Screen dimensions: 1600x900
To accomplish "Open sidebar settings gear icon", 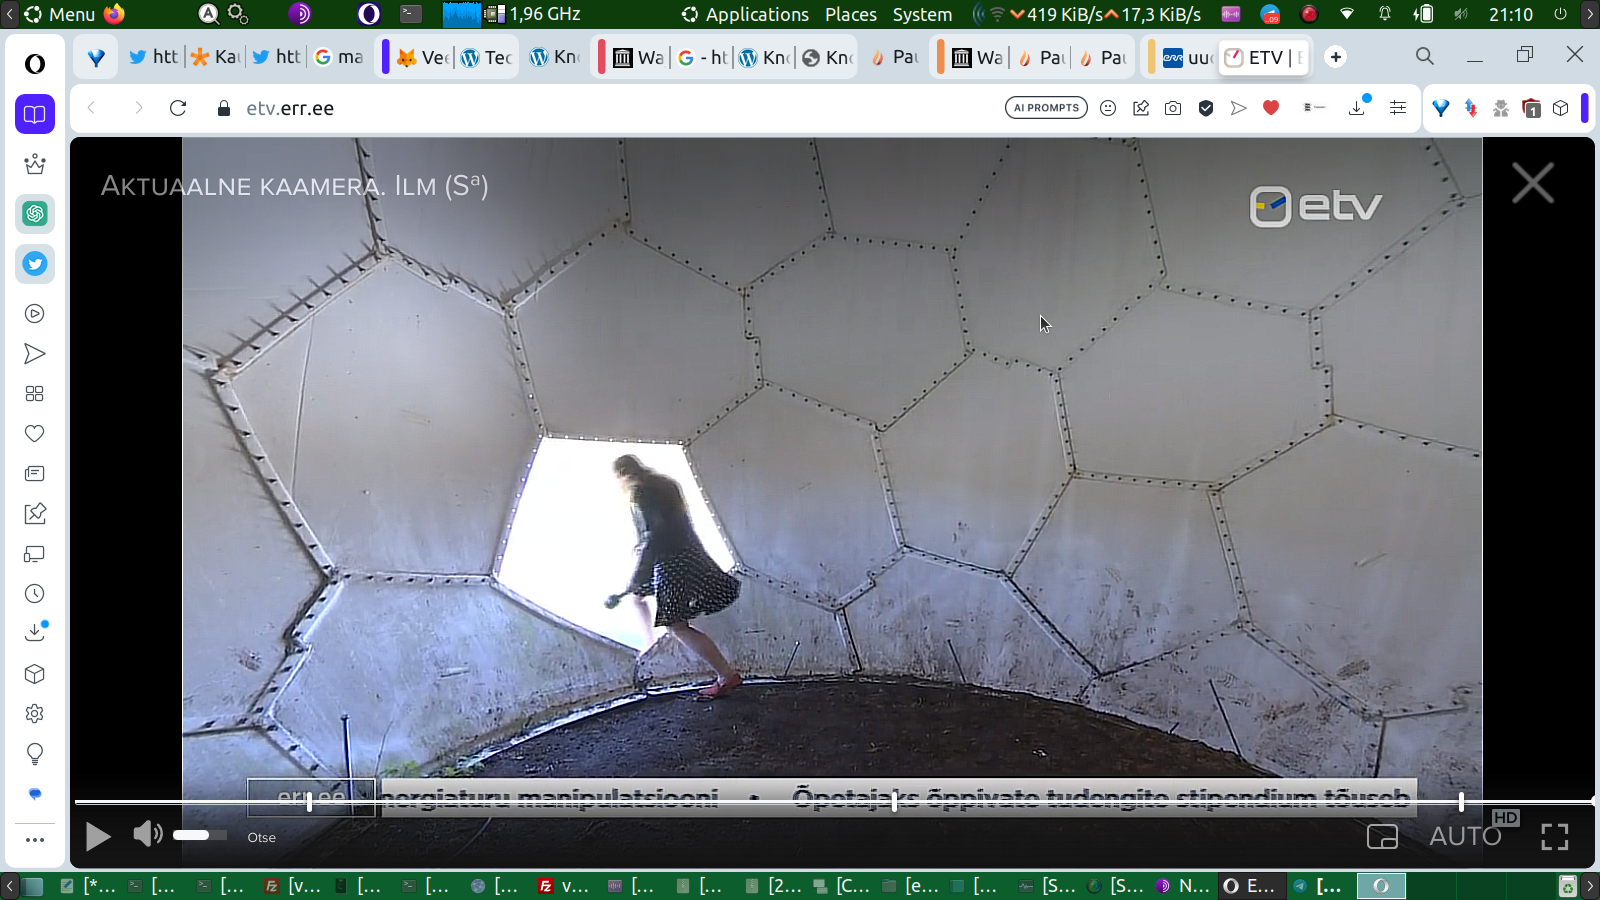I will [x=35, y=714].
